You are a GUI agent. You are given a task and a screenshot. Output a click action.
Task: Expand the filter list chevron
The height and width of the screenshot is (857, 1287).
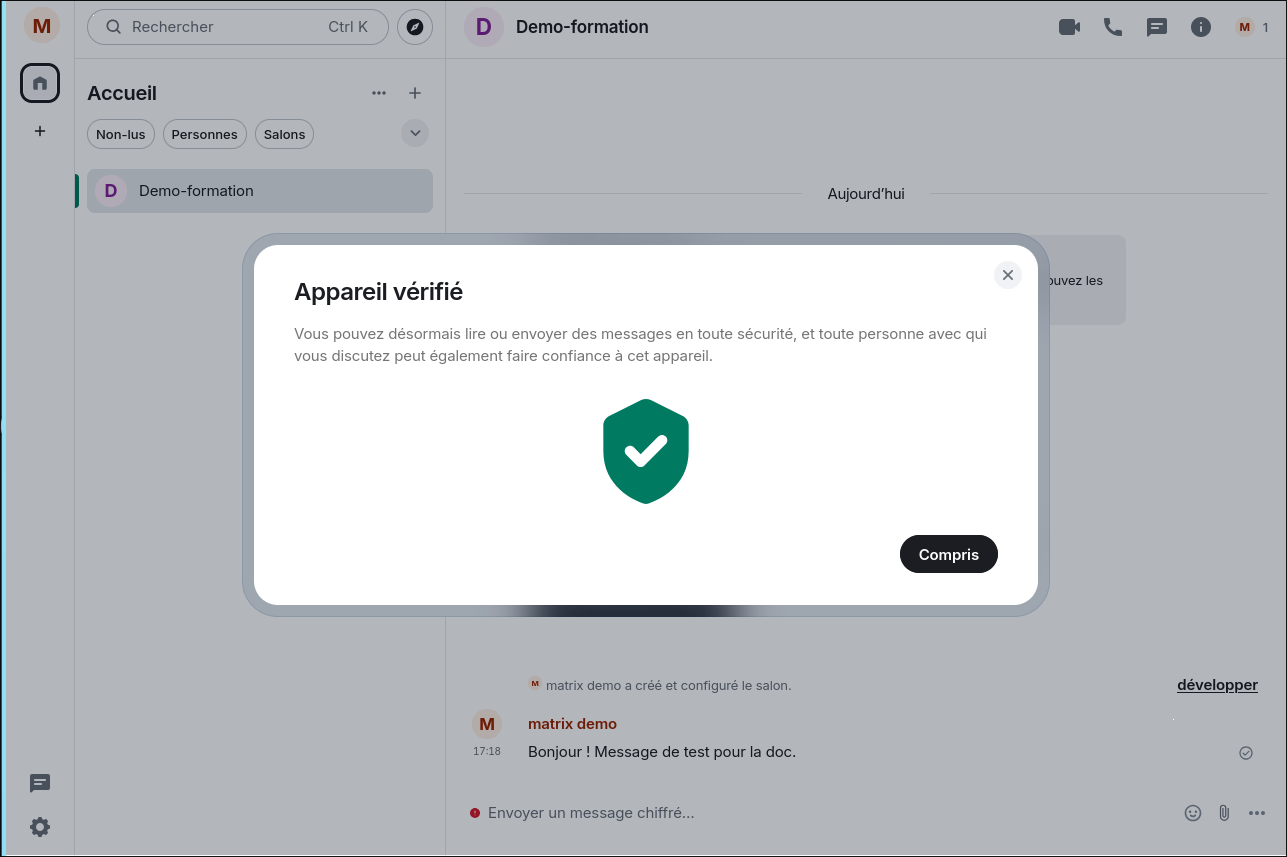coord(415,133)
